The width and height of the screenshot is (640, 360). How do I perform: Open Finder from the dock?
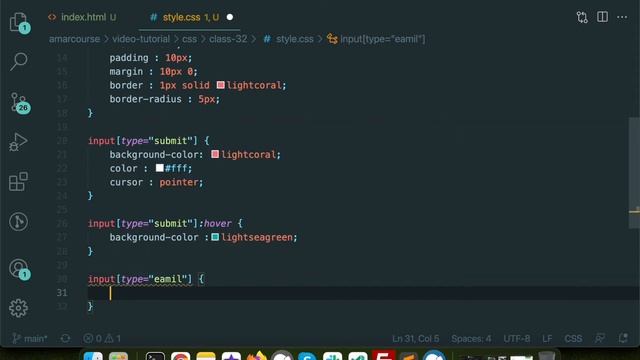pyautogui.click(x=93, y=355)
